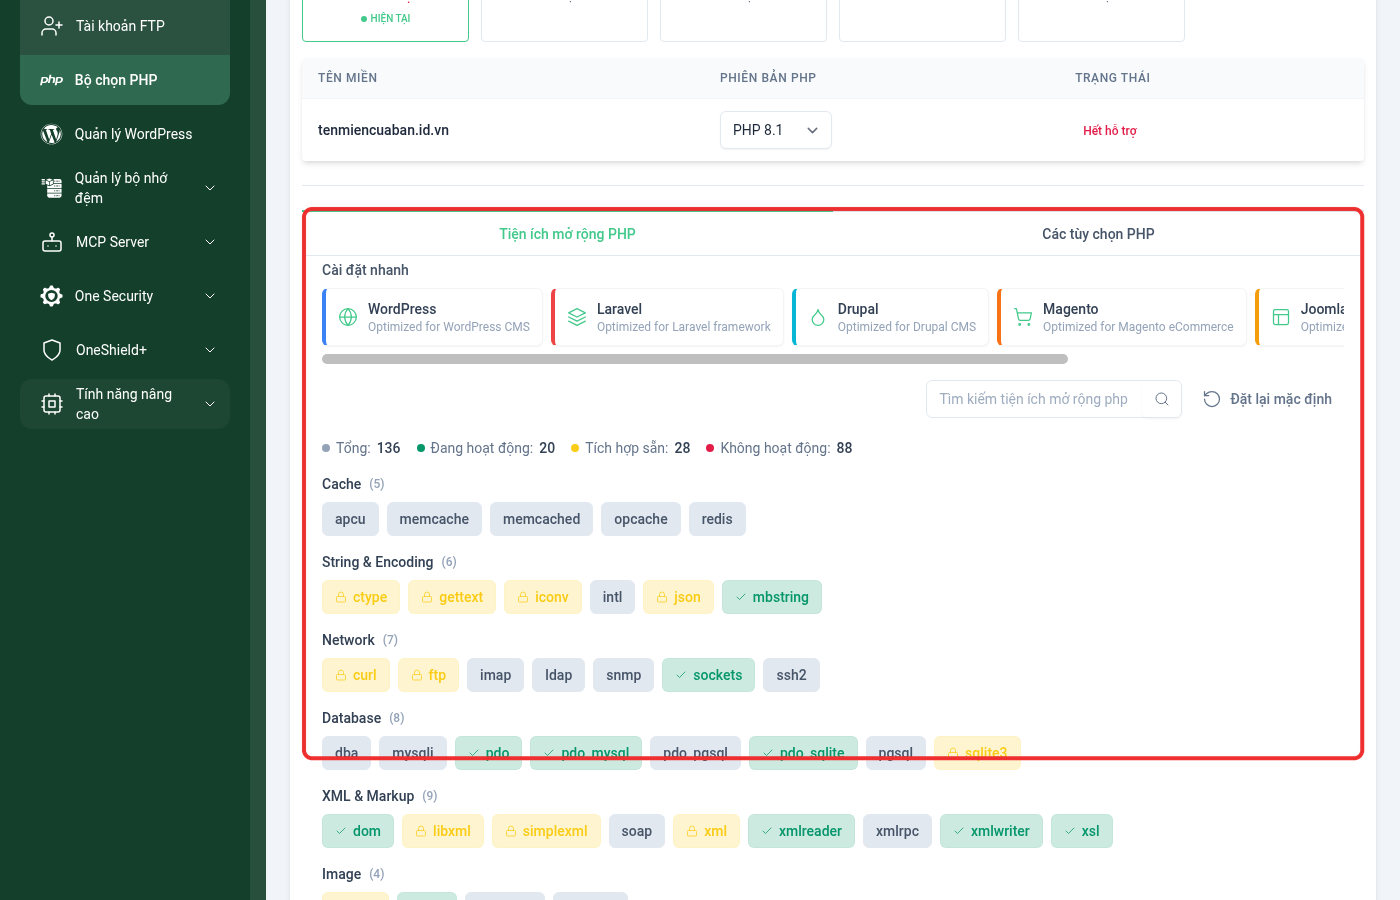Expand the MCP Server submenu chevron
Screen dimensions: 1400x900
[x=210, y=242]
